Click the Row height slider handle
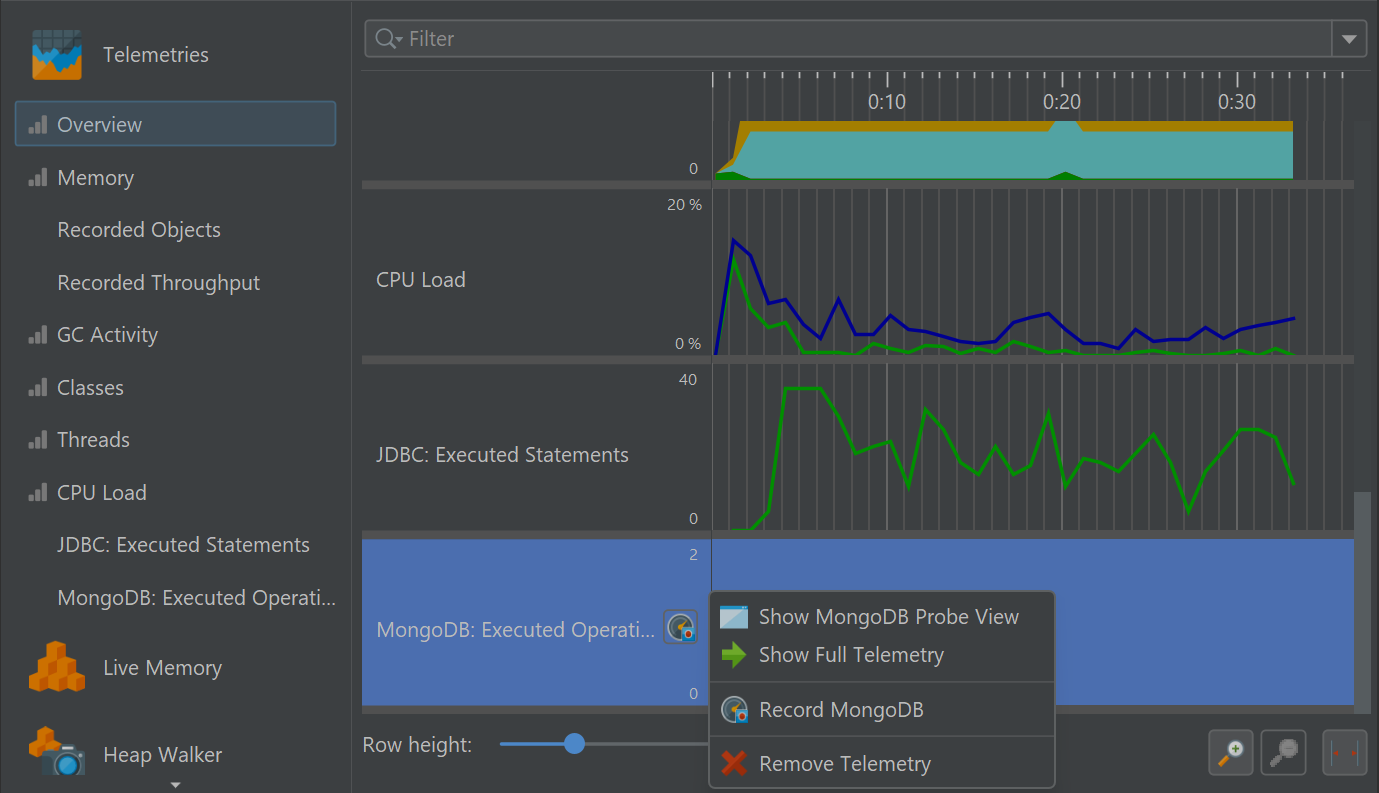This screenshot has height=793, width=1379. 574,744
